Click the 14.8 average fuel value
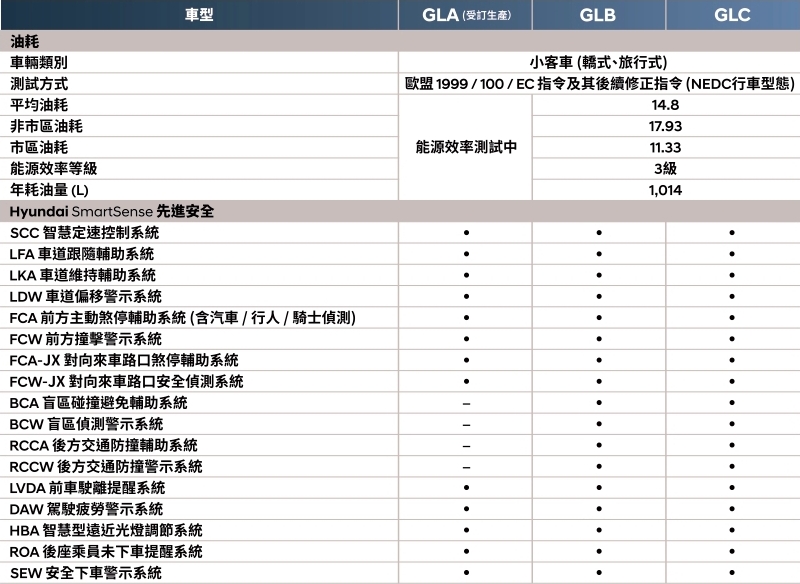This screenshot has width=800, height=584. pos(665,105)
